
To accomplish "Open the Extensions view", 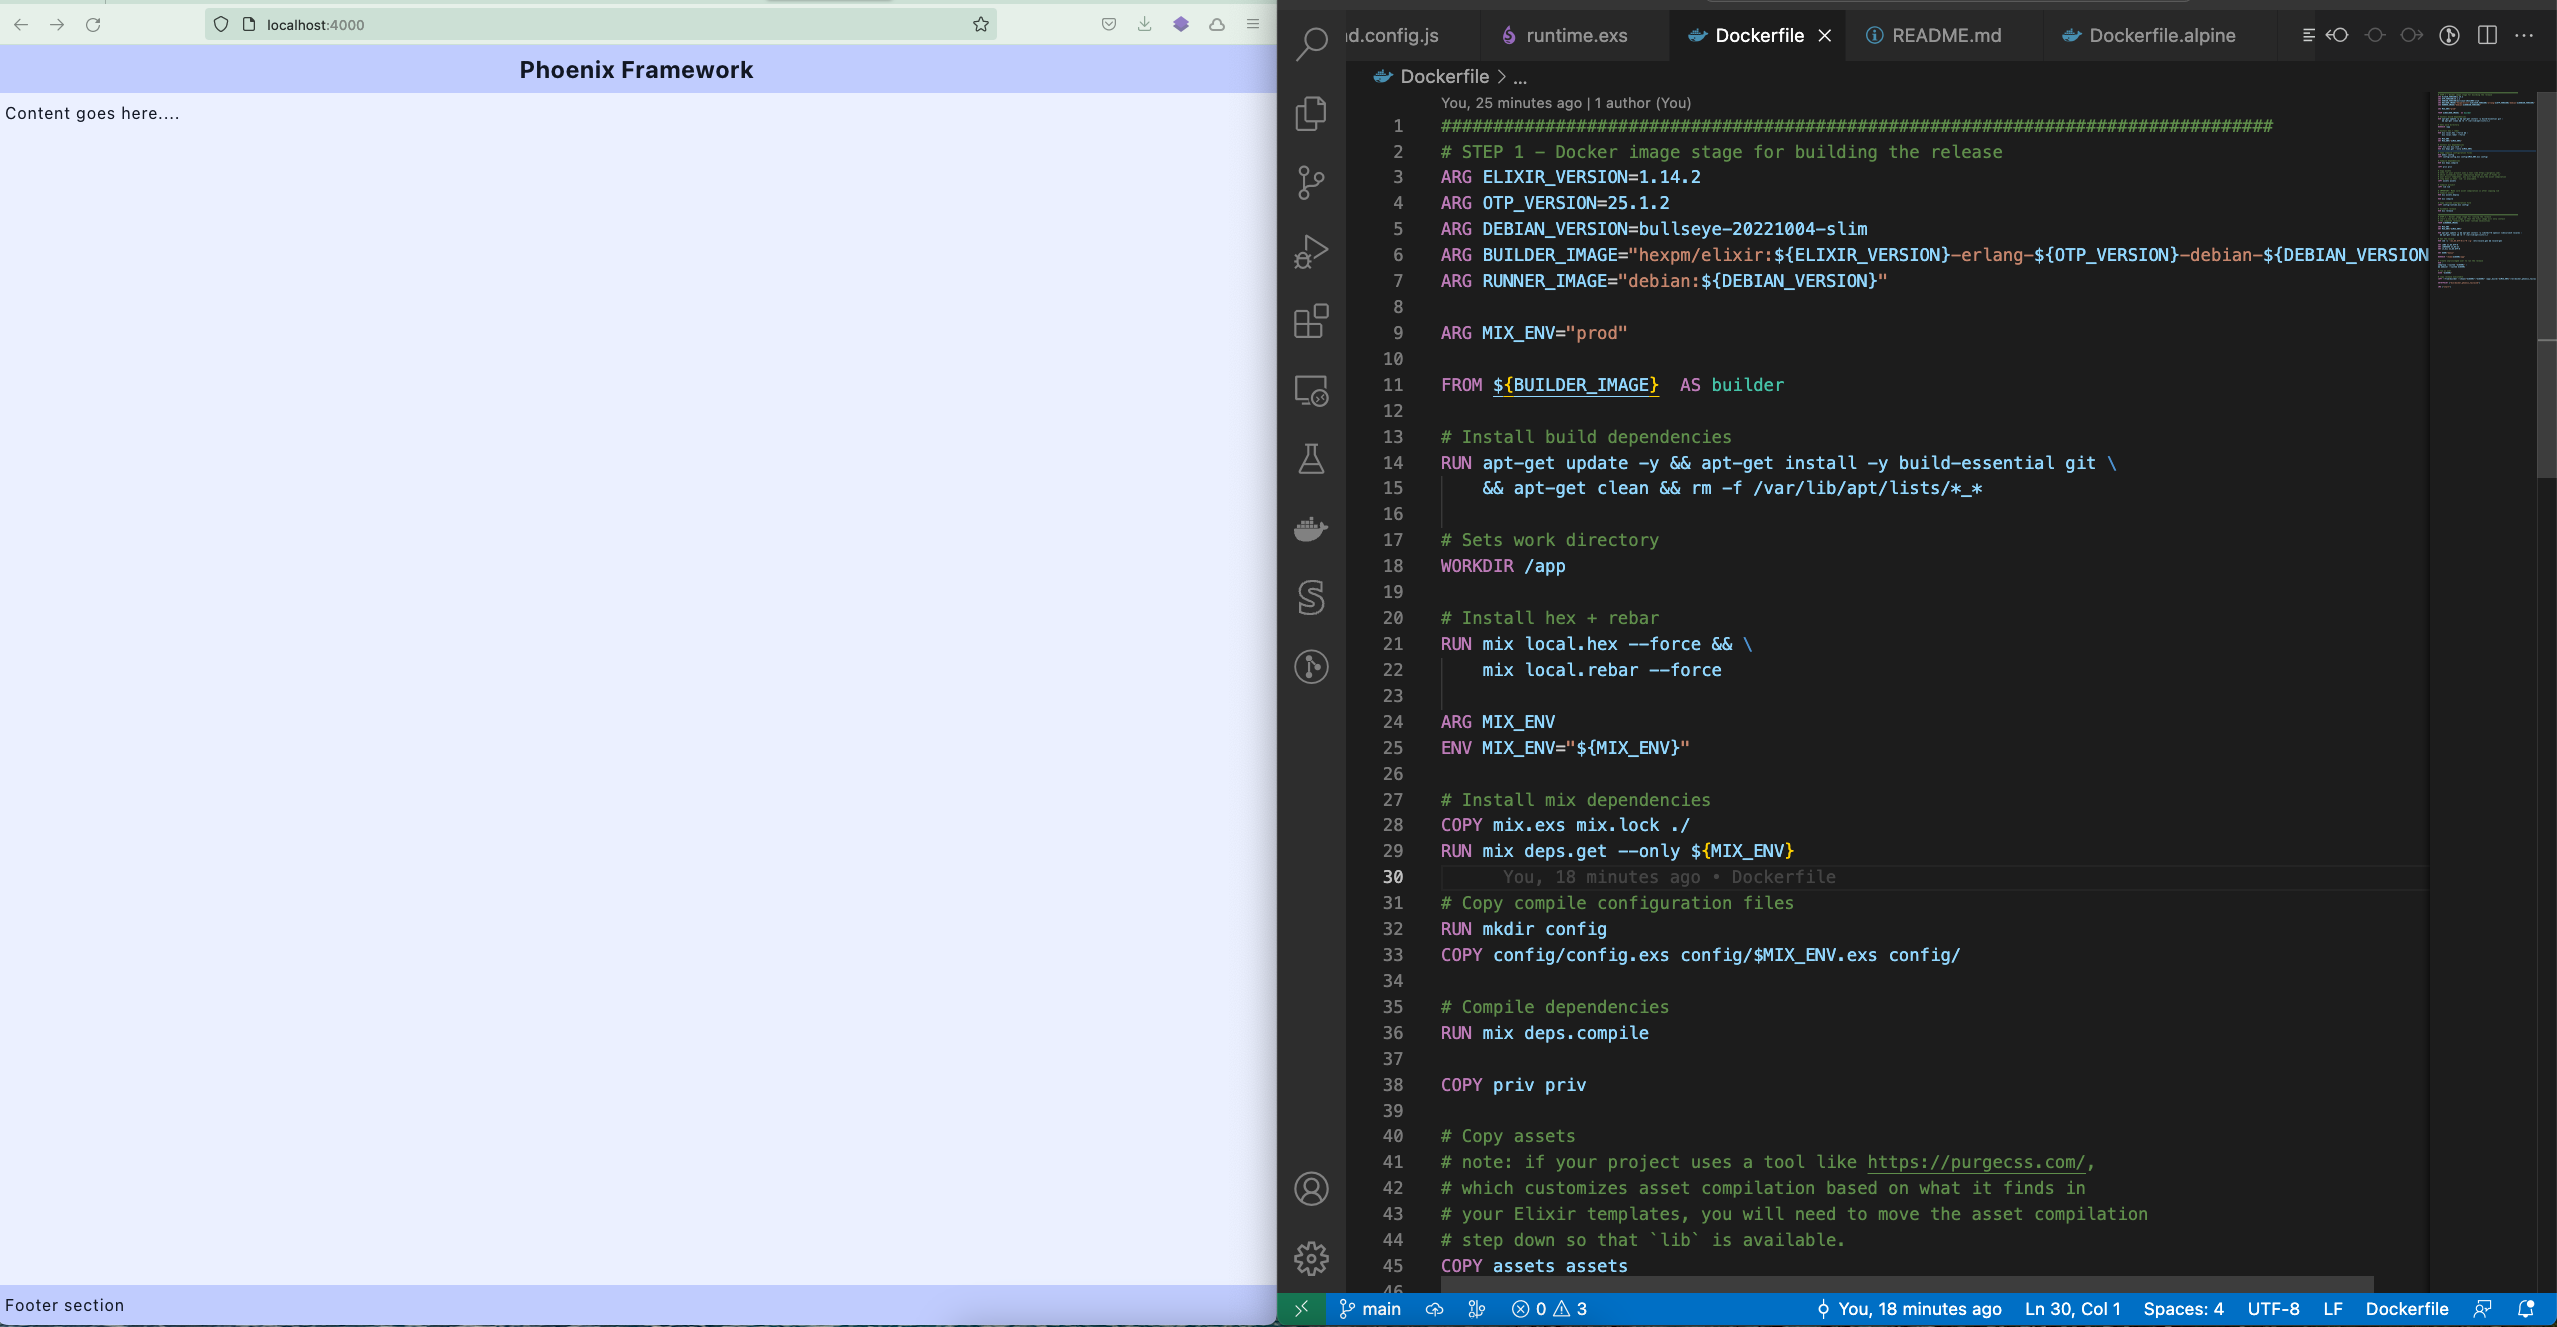I will (x=1311, y=321).
